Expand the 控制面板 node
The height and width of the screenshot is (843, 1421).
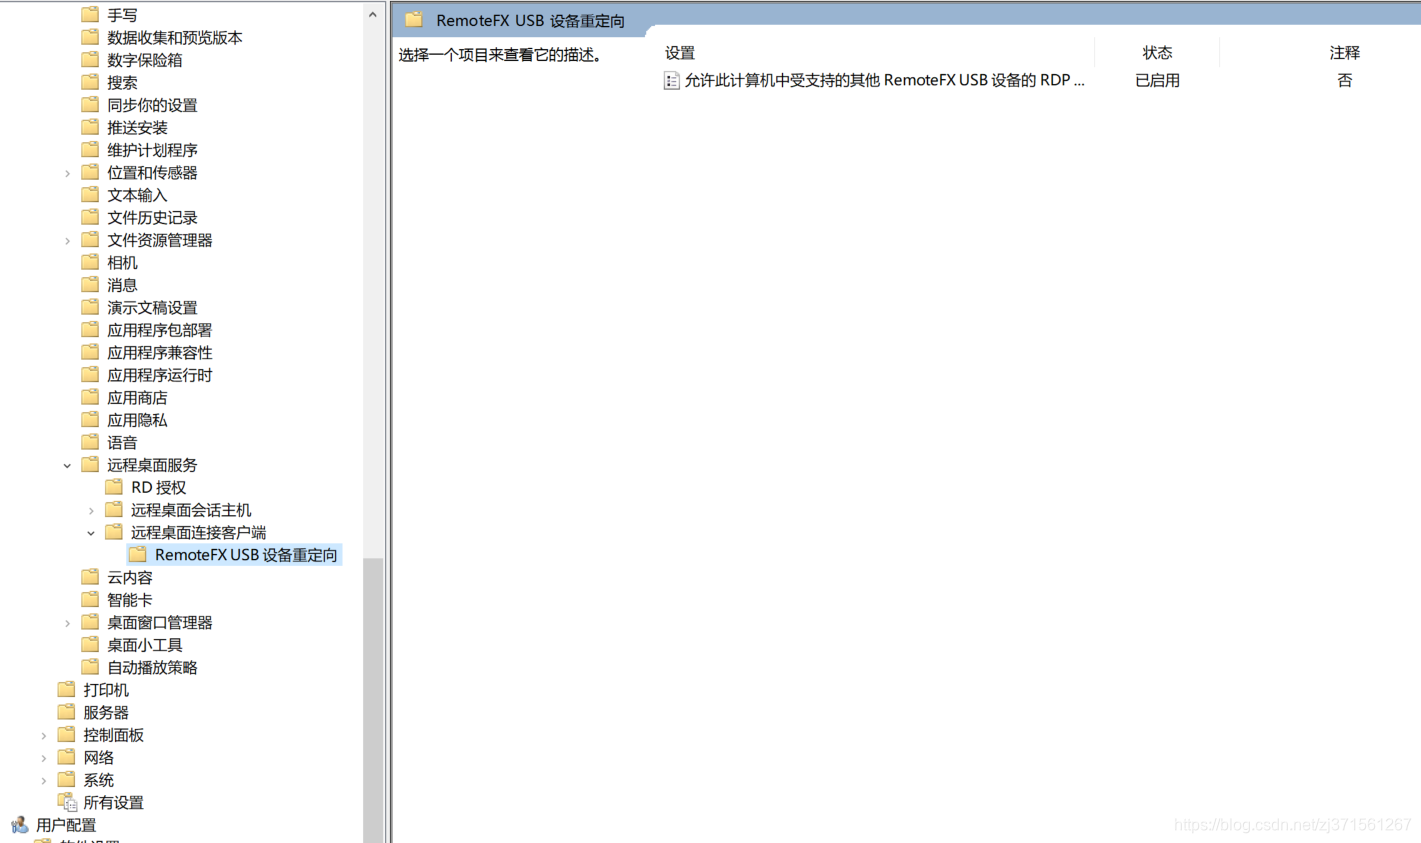pyautogui.click(x=43, y=735)
